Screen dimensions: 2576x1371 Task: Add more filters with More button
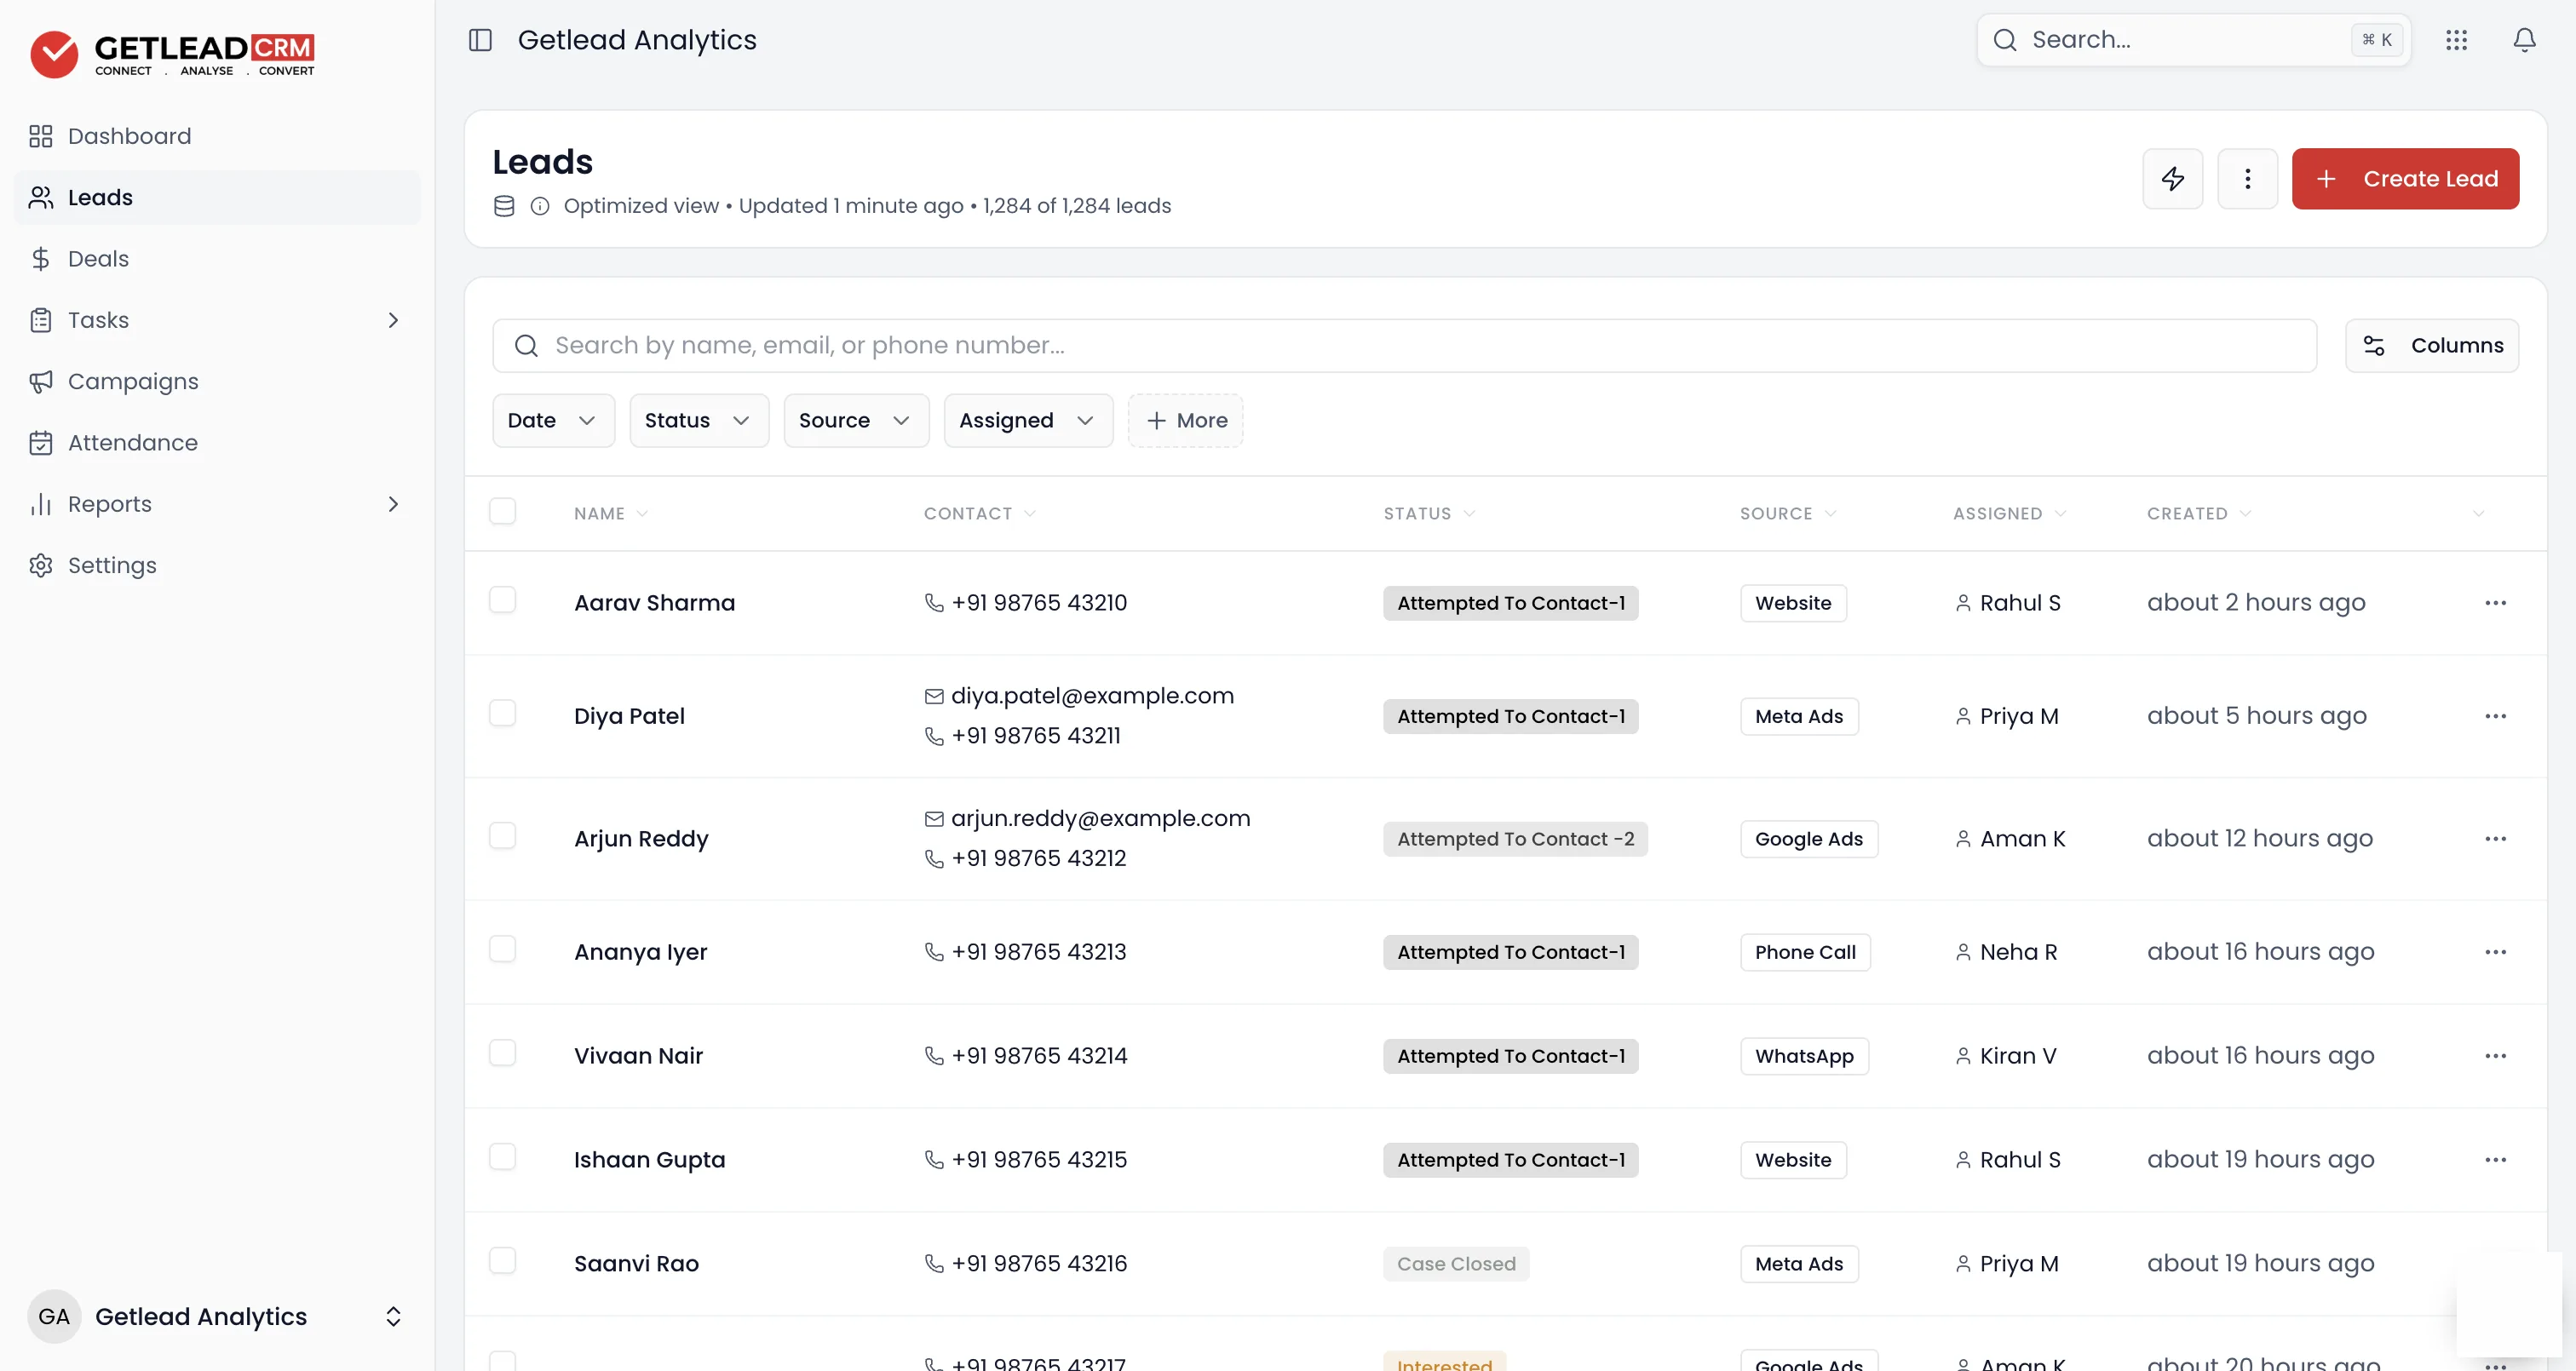click(1185, 420)
